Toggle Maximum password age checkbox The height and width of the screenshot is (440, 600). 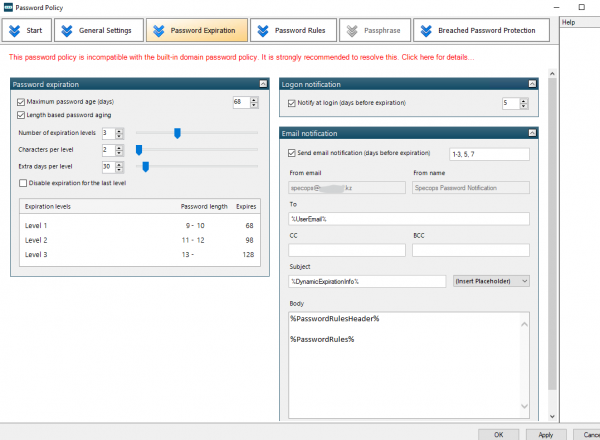point(22,102)
